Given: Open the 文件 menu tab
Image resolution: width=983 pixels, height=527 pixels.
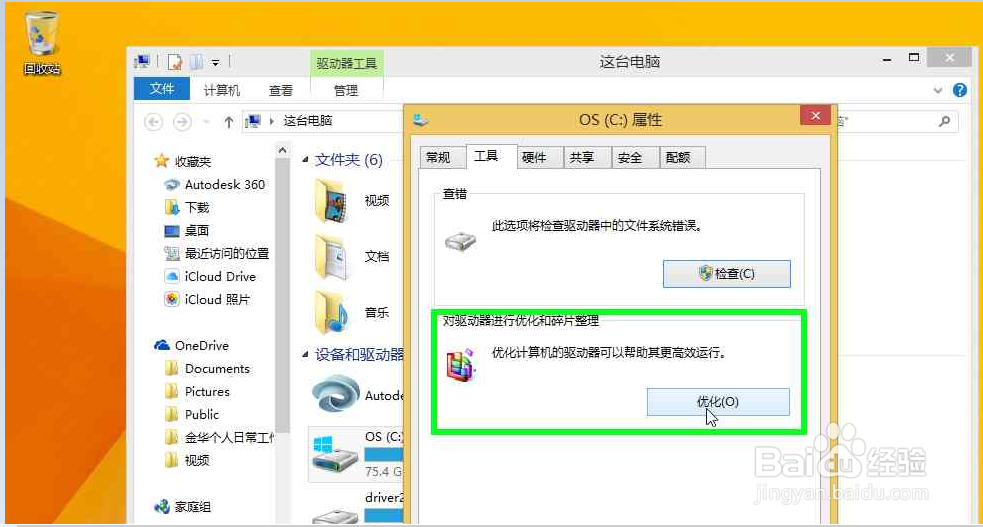Looking at the screenshot, I should coord(162,89).
